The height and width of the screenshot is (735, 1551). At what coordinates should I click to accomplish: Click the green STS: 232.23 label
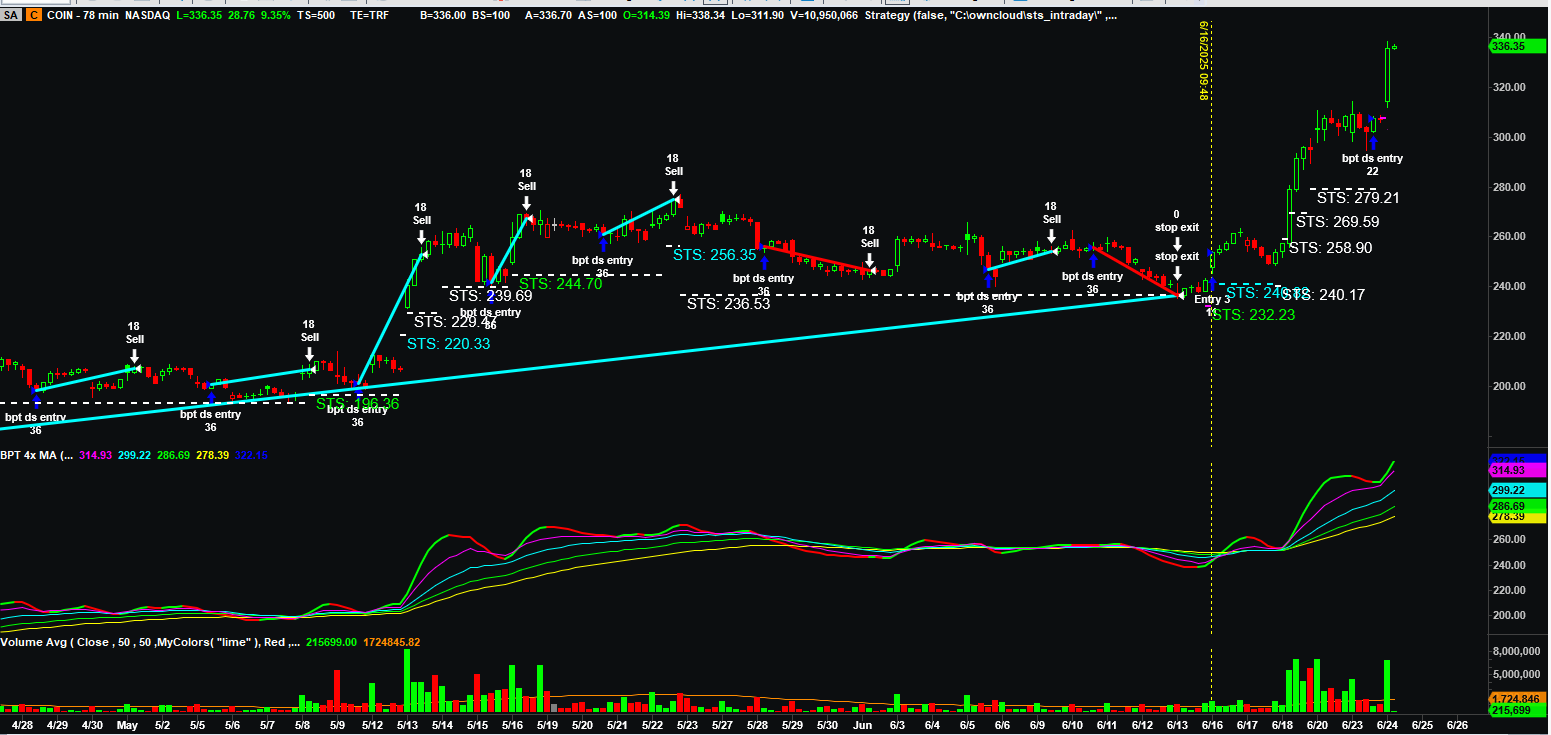click(x=1255, y=314)
